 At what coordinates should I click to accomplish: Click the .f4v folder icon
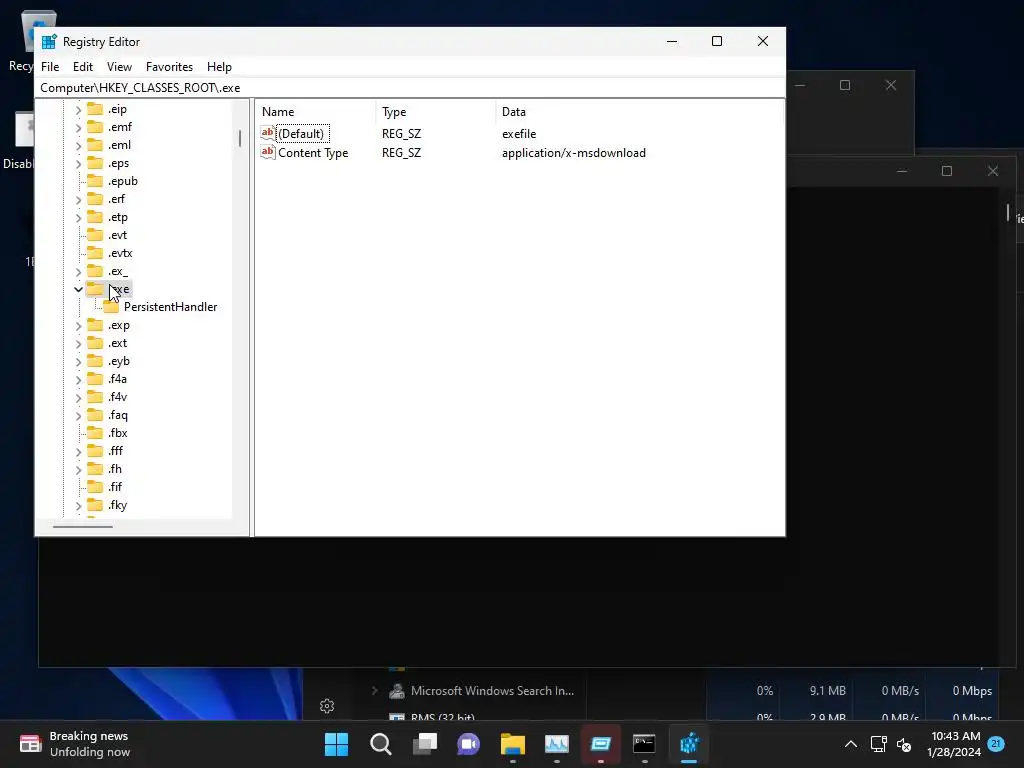click(x=95, y=397)
